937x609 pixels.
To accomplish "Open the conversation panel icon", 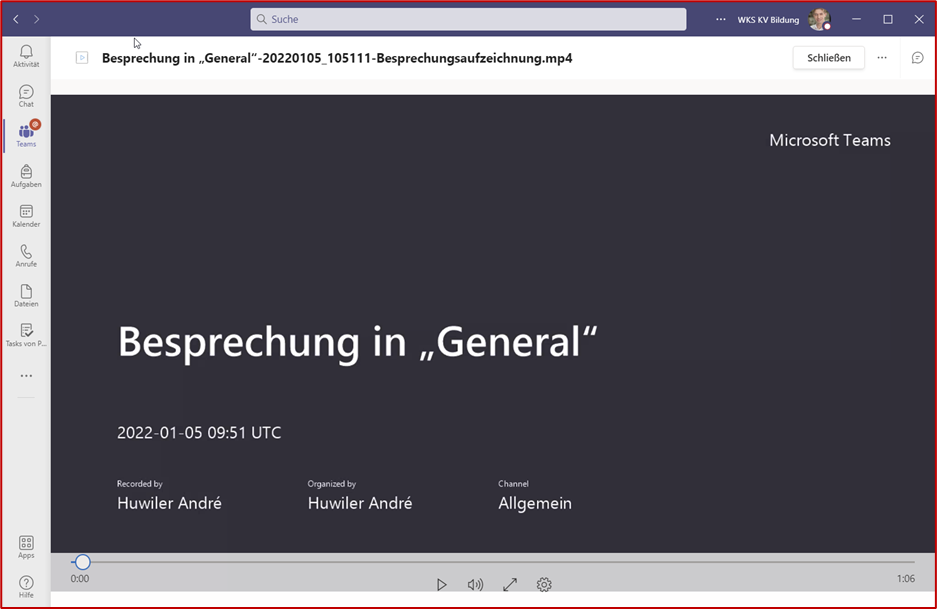I will click(917, 58).
